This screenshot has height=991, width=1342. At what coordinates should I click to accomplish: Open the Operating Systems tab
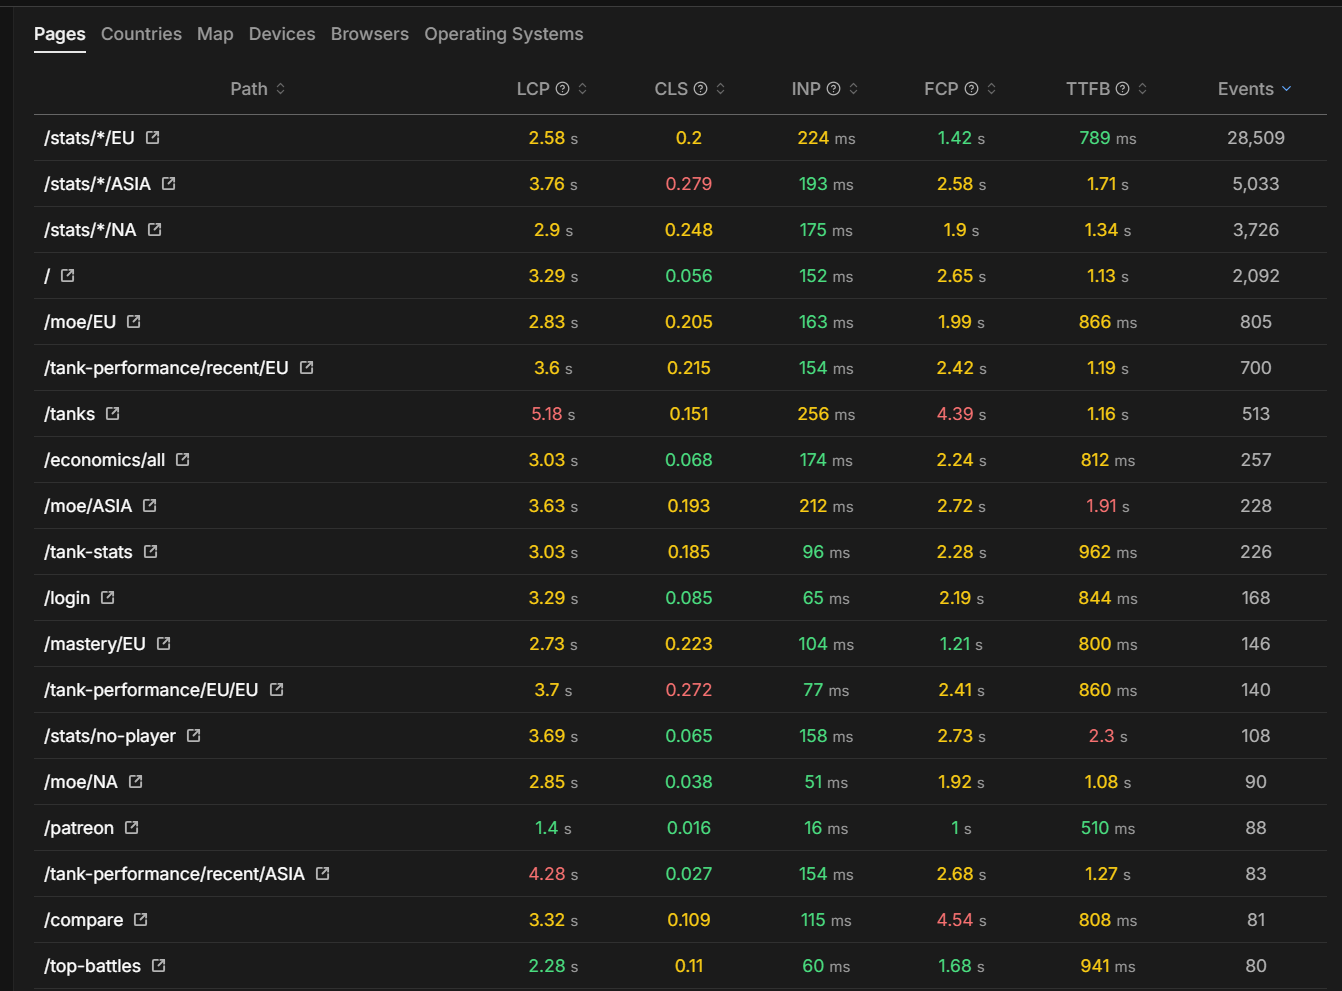pyautogui.click(x=503, y=34)
